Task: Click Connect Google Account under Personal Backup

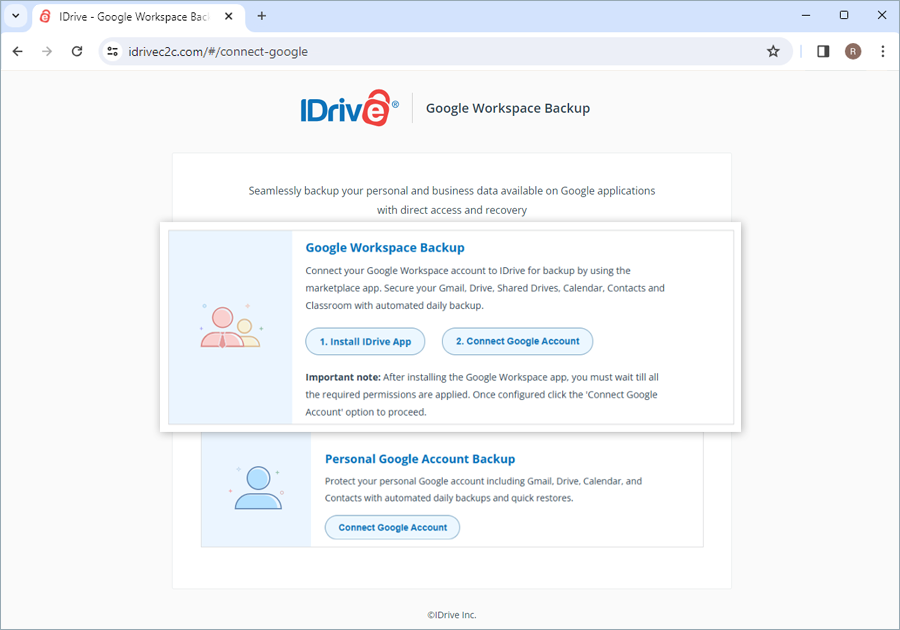Action: [392, 527]
